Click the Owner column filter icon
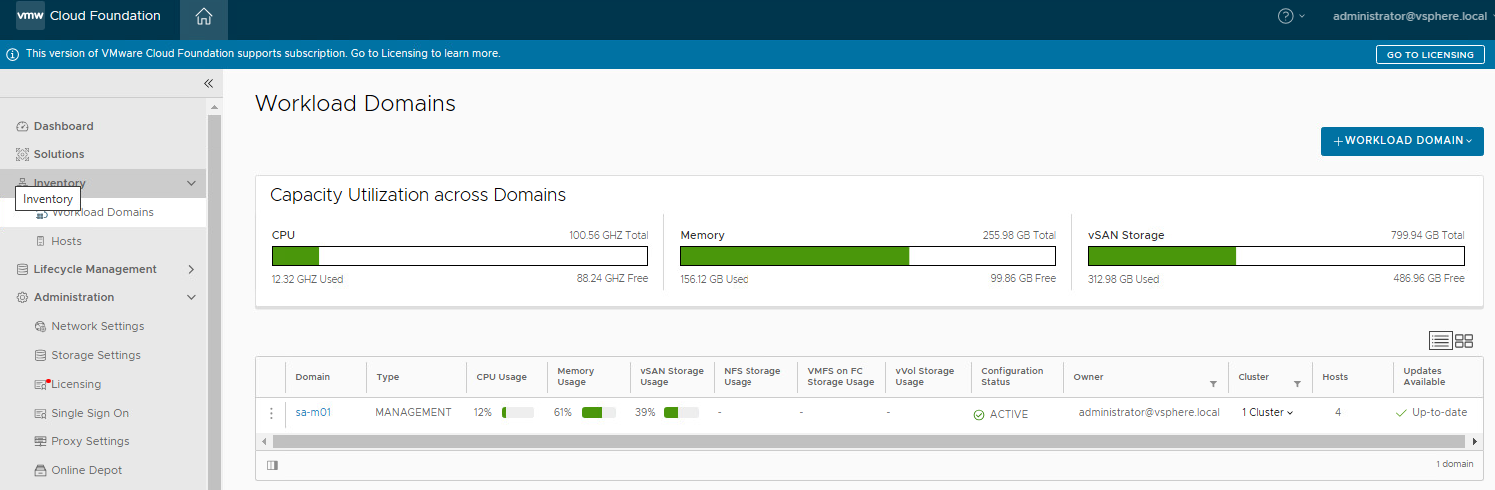This screenshot has width=1495, height=490. click(x=1213, y=384)
